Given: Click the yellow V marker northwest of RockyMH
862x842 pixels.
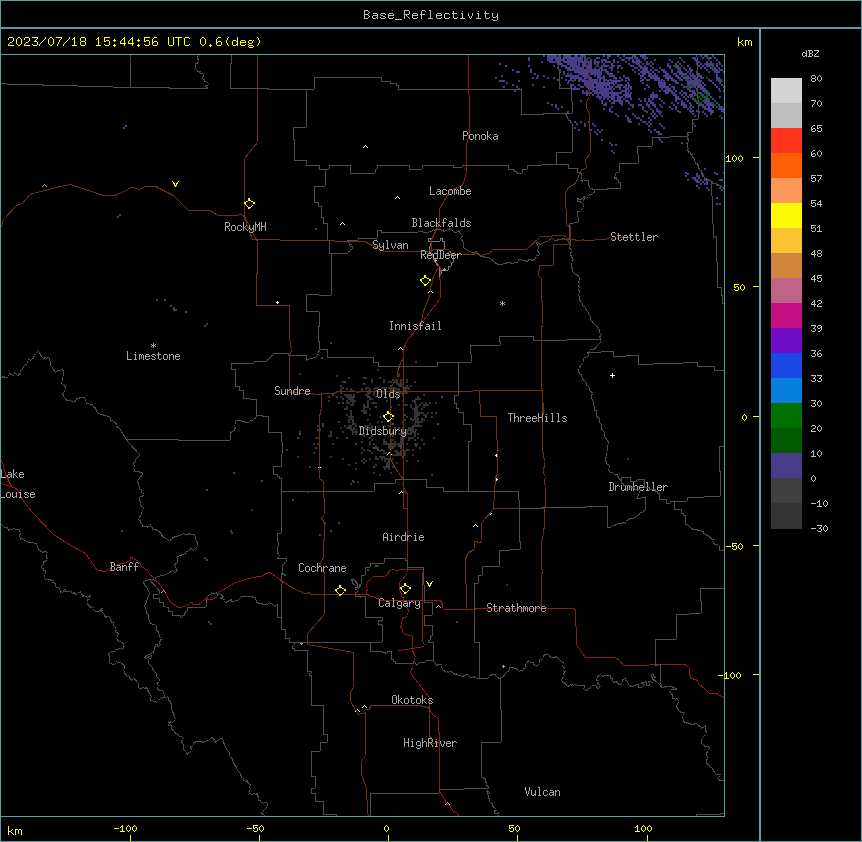Looking at the screenshot, I should (x=175, y=184).
